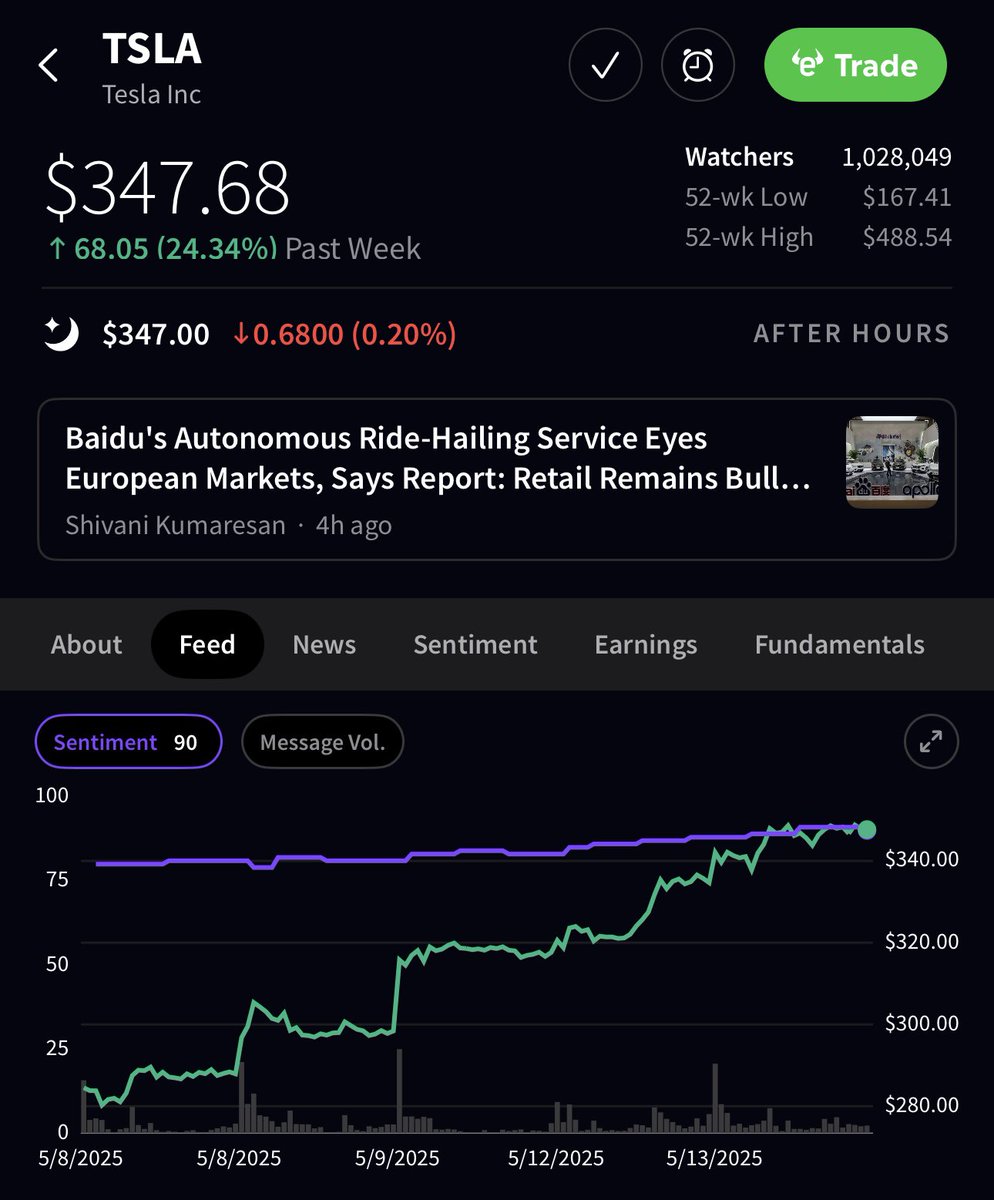
Task: Tap the $340.00 price axis label
Action: 922,859
